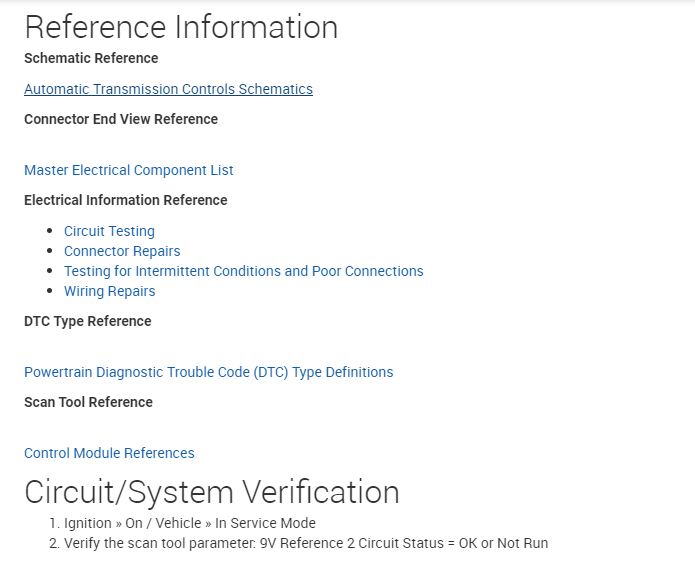Open Testing for Intermittent Conditions link

click(x=243, y=271)
